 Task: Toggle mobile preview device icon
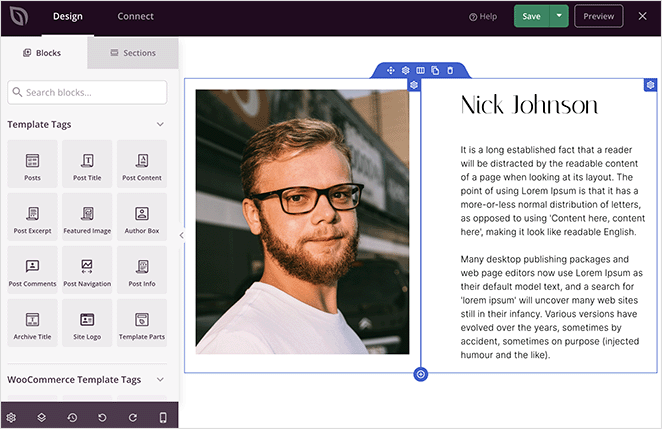[x=163, y=416]
